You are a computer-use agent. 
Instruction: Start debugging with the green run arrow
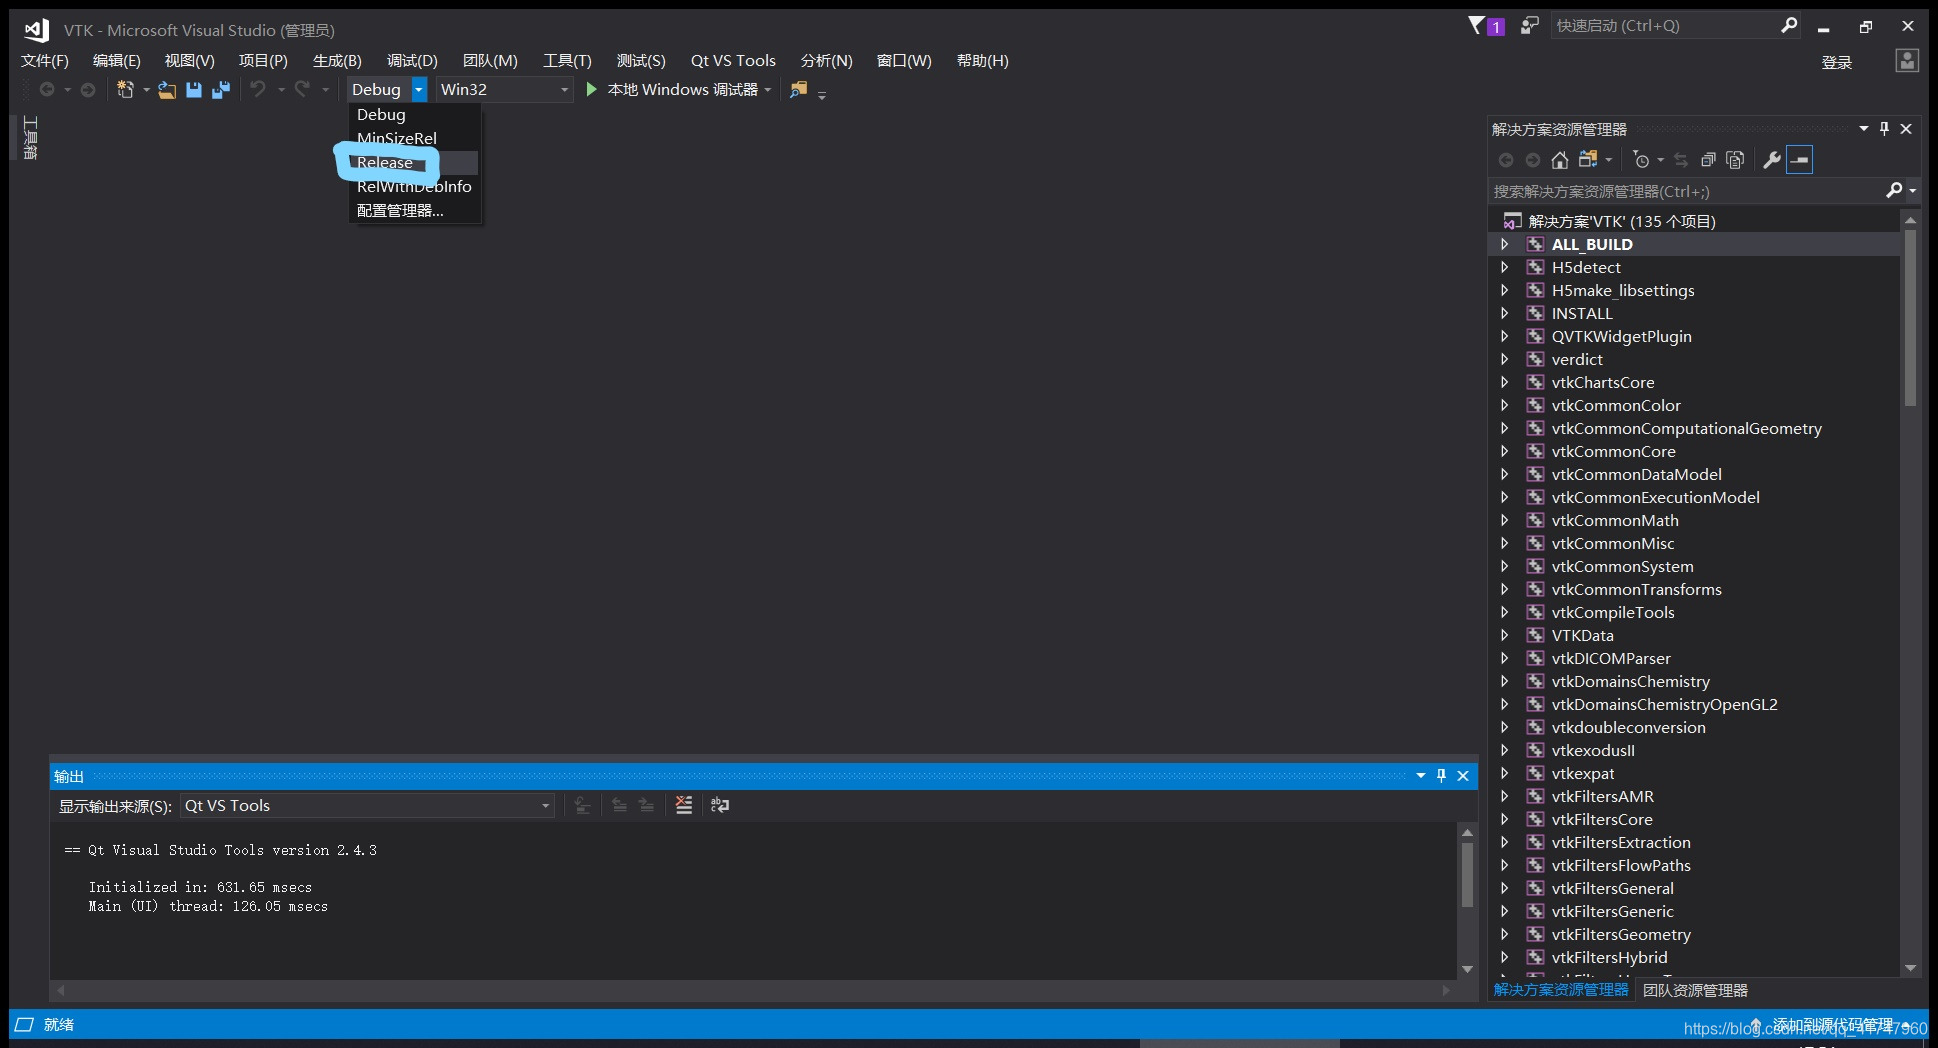(x=591, y=89)
